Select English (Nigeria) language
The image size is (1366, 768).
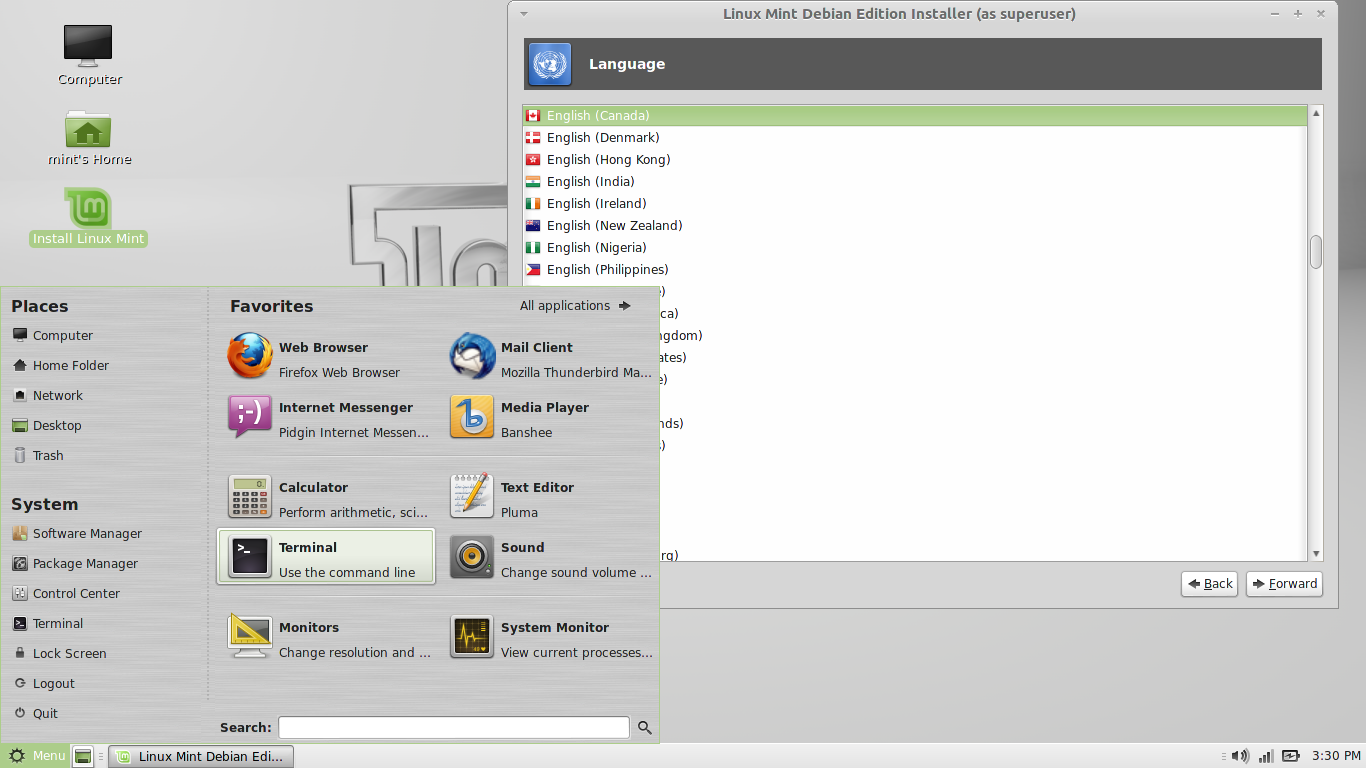point(915,248)
